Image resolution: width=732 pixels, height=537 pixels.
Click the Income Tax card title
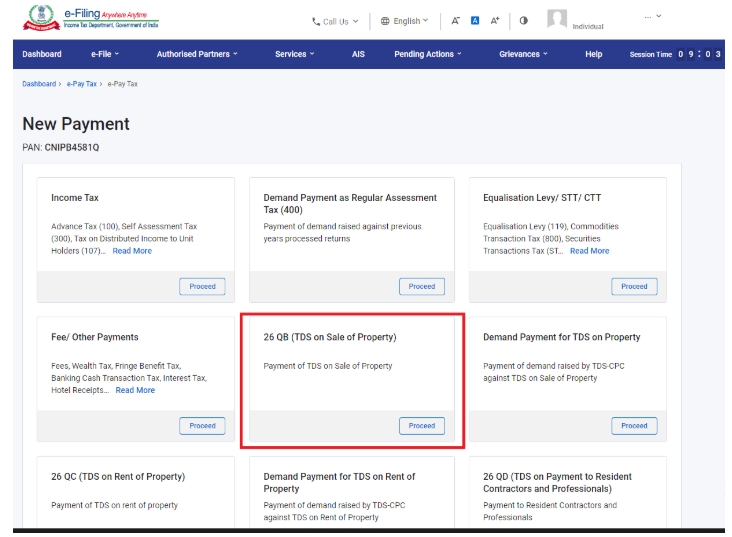tap(75, 198)
